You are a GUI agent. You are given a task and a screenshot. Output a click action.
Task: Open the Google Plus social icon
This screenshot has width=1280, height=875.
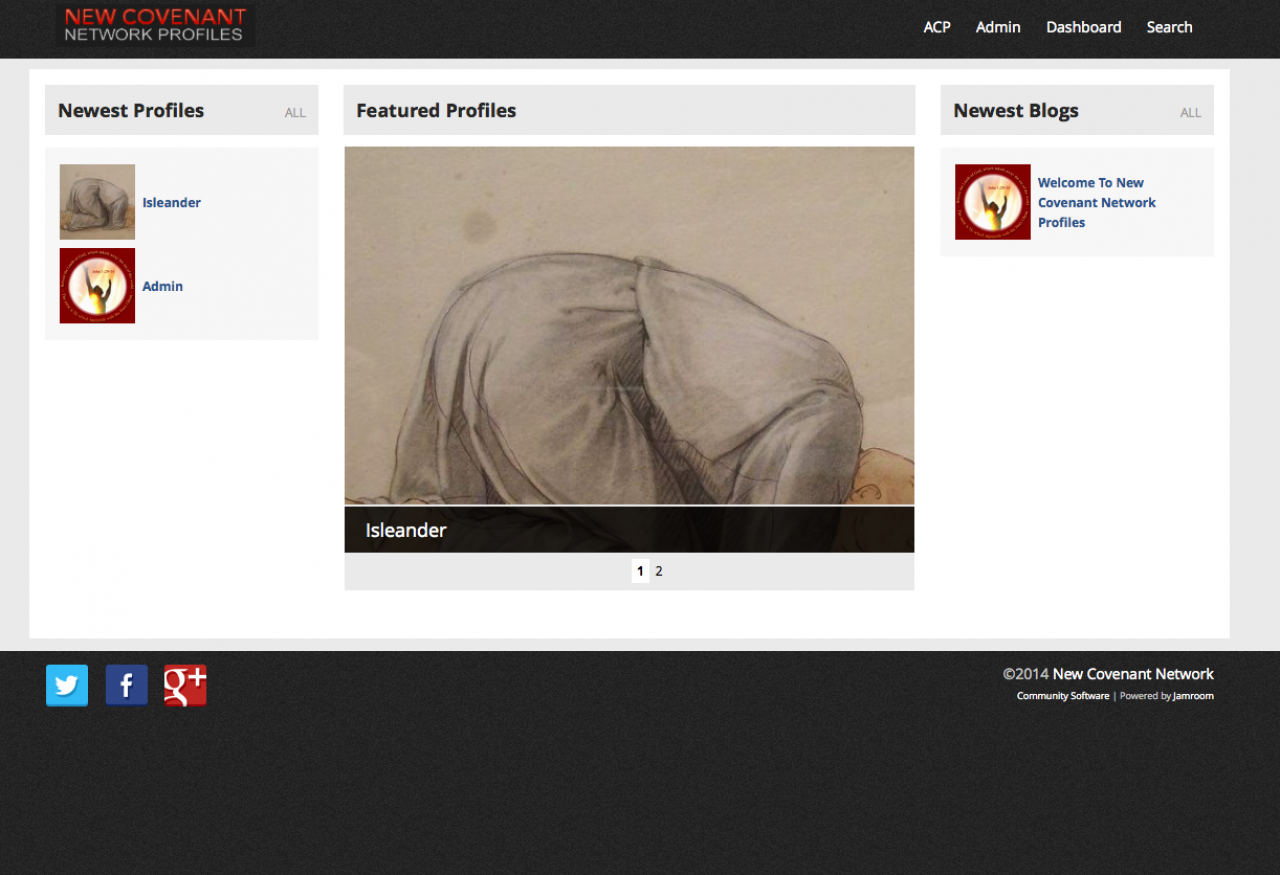coord(185,686)
